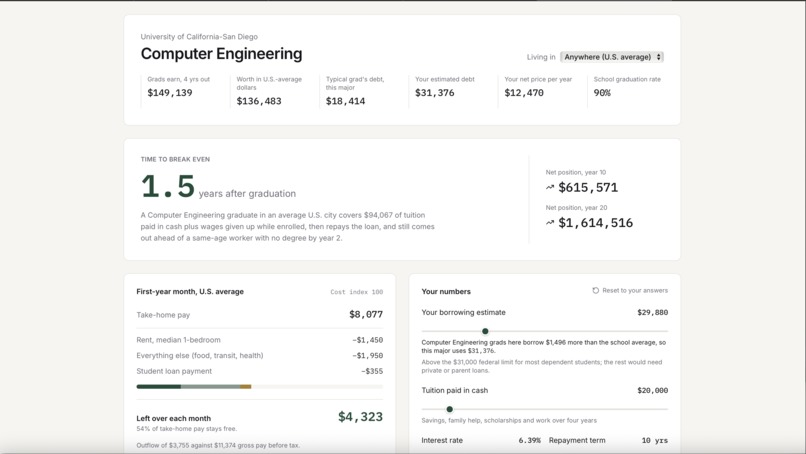Click the Your numbers panel heading

pos(446,292)
